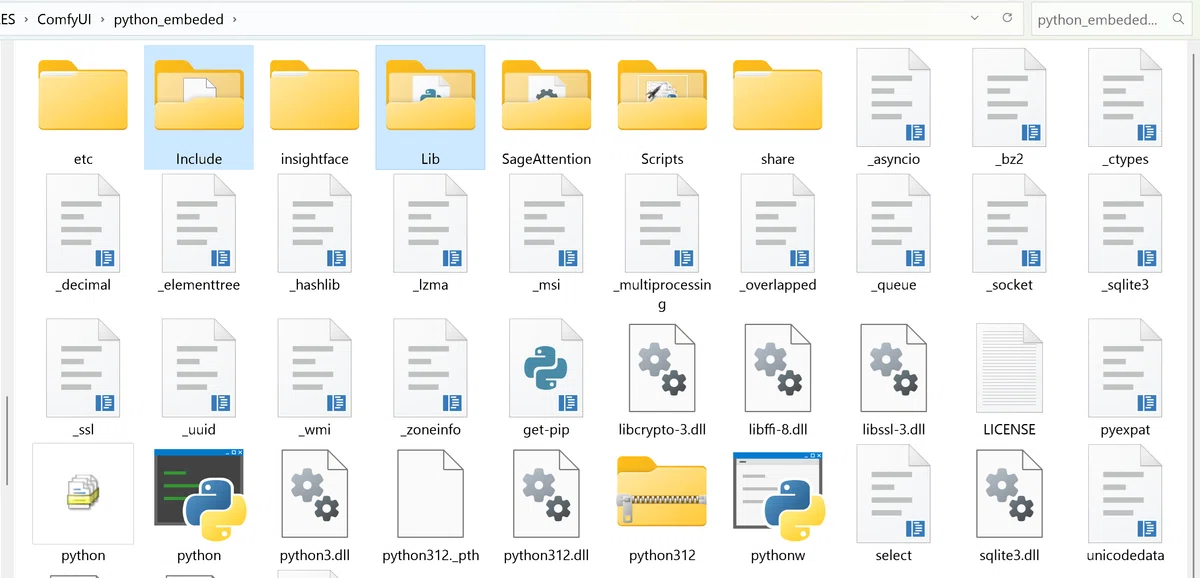The height and width of the screenshot is (578, 1200).
Task: Expand the chevron before ComfyUI in the breadcrumb
Action: tap(26, 19)
